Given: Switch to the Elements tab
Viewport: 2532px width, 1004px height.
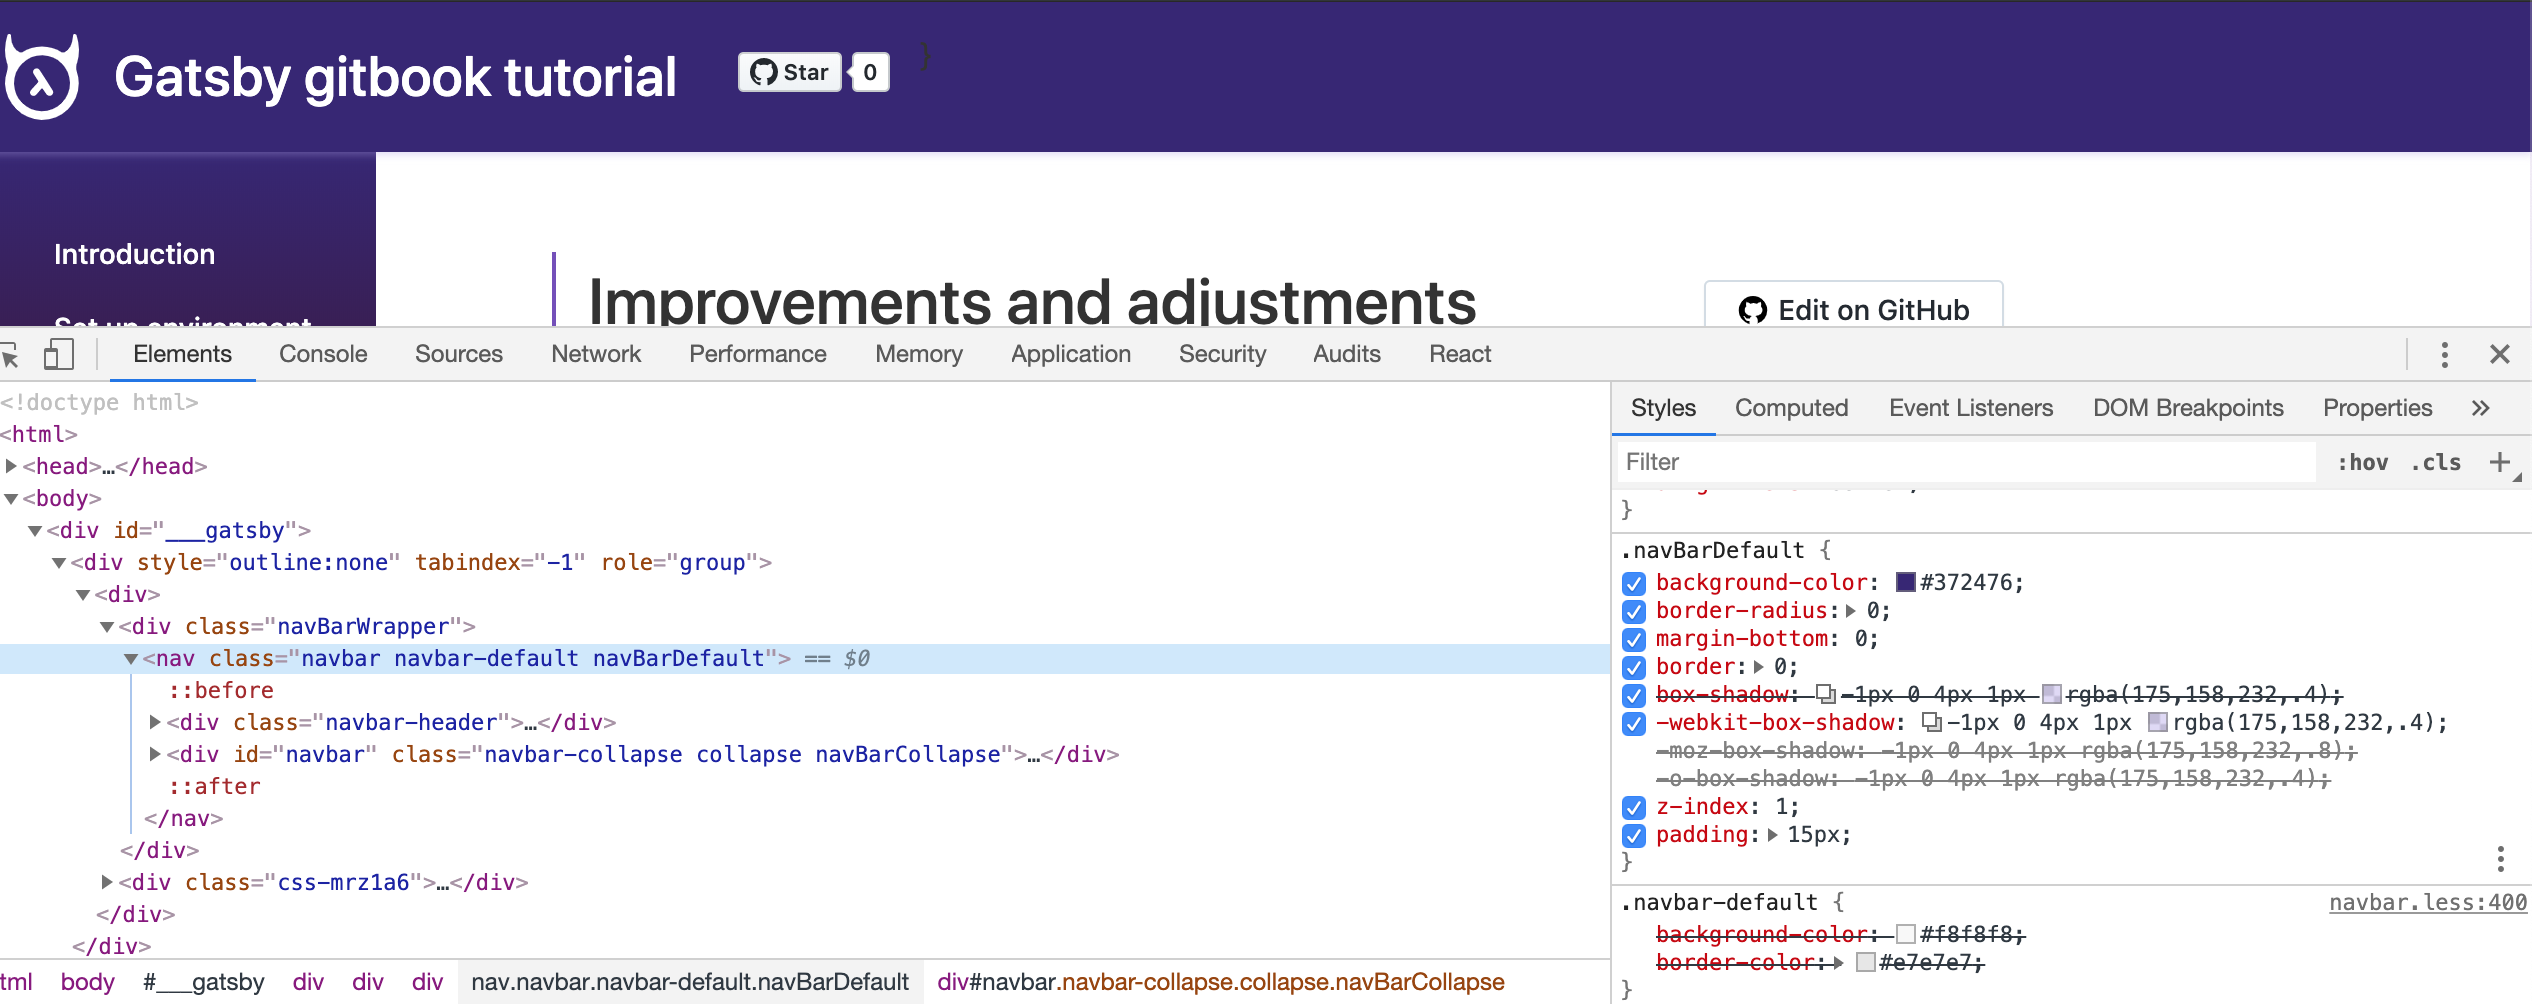Looking at the screenshot, I should pyautogui.click(x=182, y=354).
